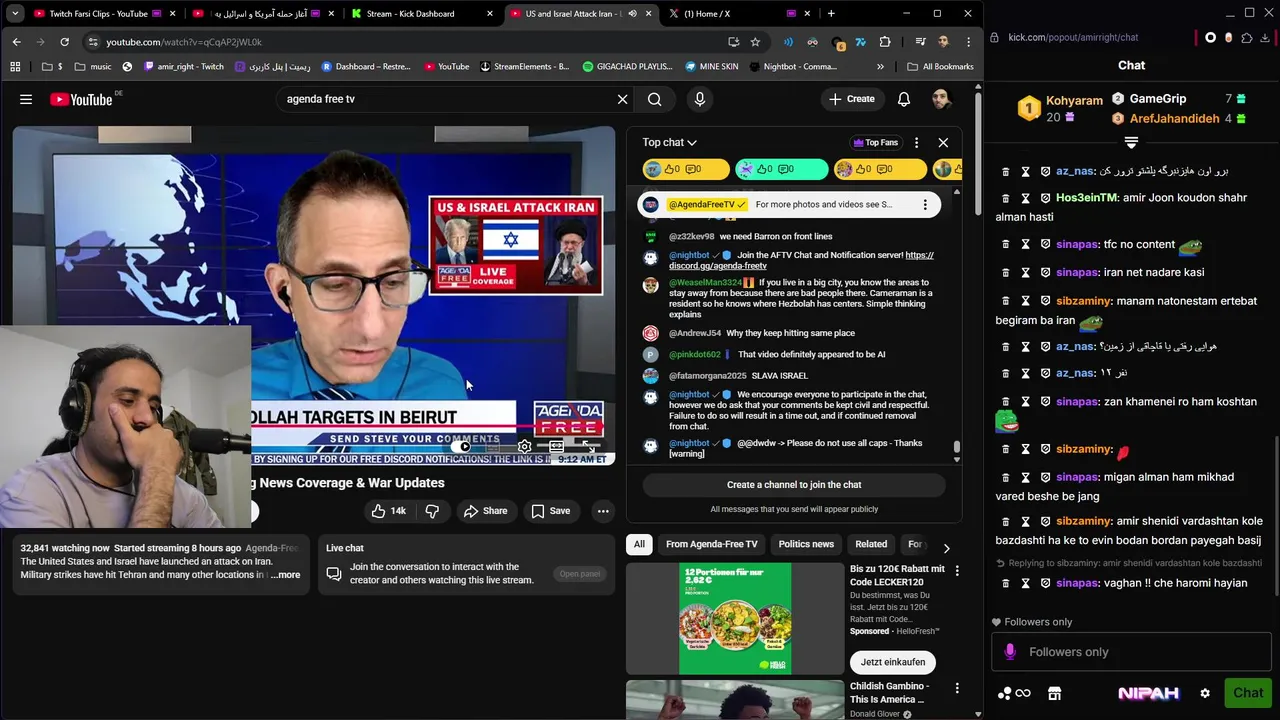The height and width of the screenshot is (720, 1280).
Task: Expand the Top chat dropdown
Action: (x=669, y=142)
